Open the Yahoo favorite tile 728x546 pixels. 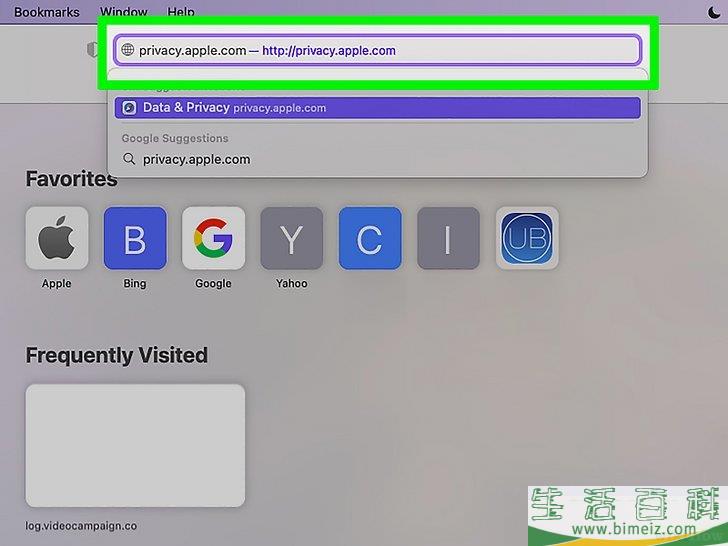[x=292, y=238]
